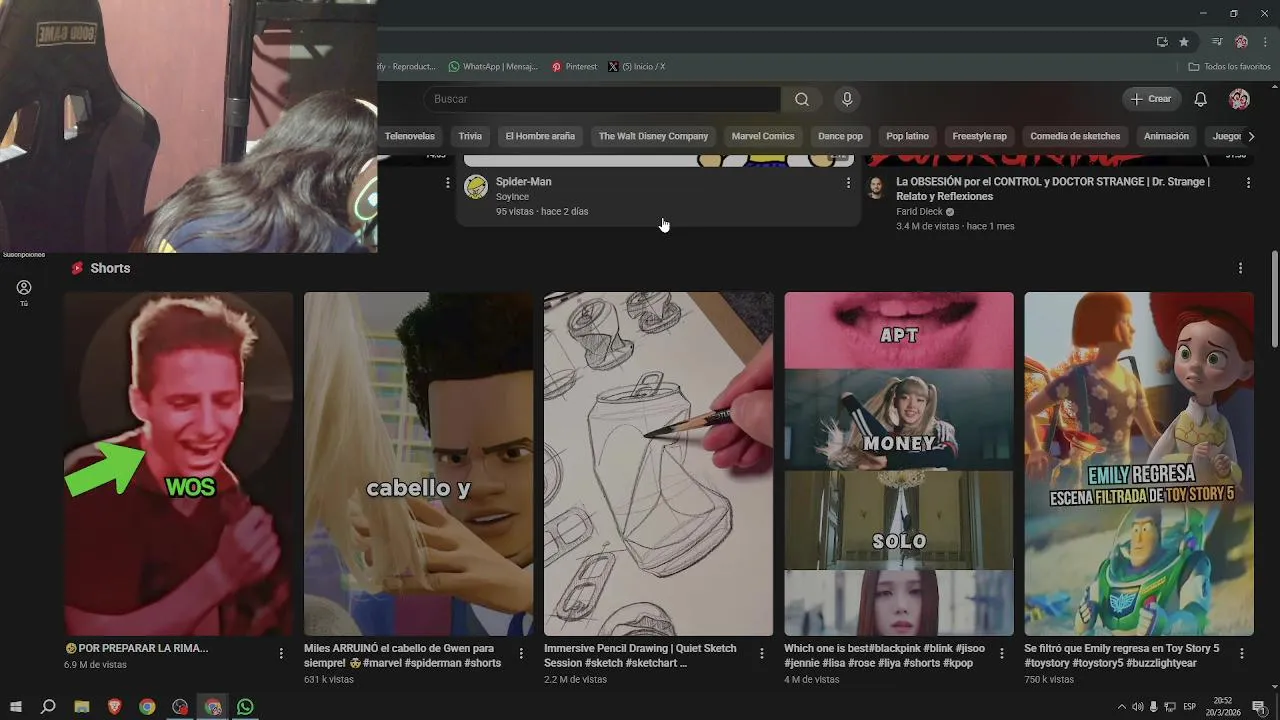This screenshot has width=1280, height=720.
Task: Select the Trivia filter chip
Action: [470, 136]
